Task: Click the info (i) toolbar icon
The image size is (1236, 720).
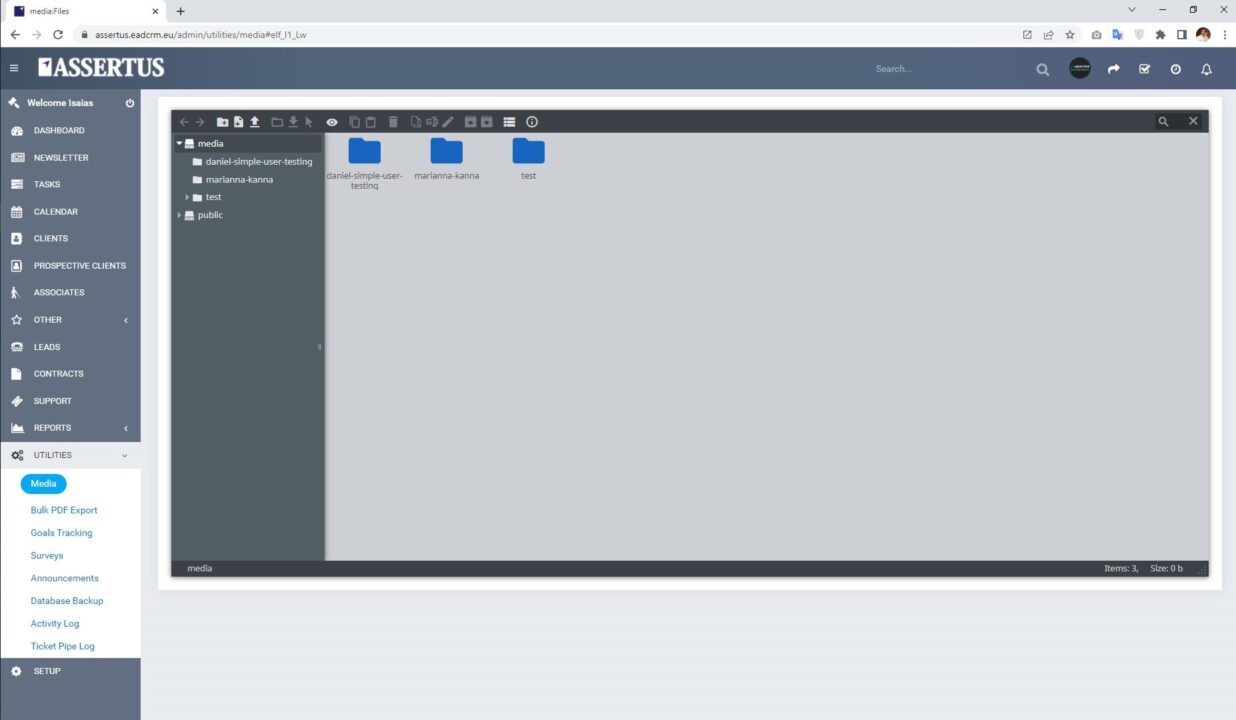Action: pos(532,122)
